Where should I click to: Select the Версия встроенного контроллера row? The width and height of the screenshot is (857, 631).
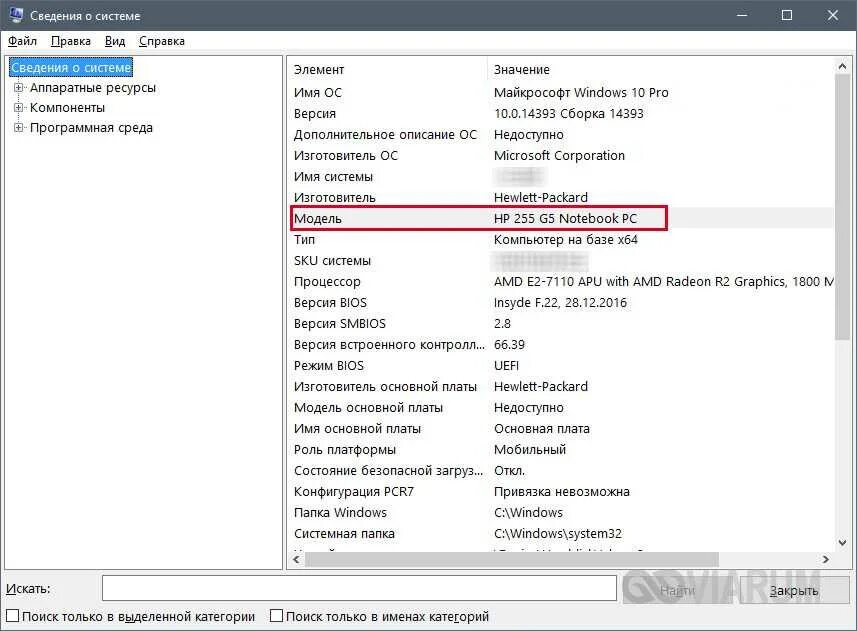click(561, 345)
